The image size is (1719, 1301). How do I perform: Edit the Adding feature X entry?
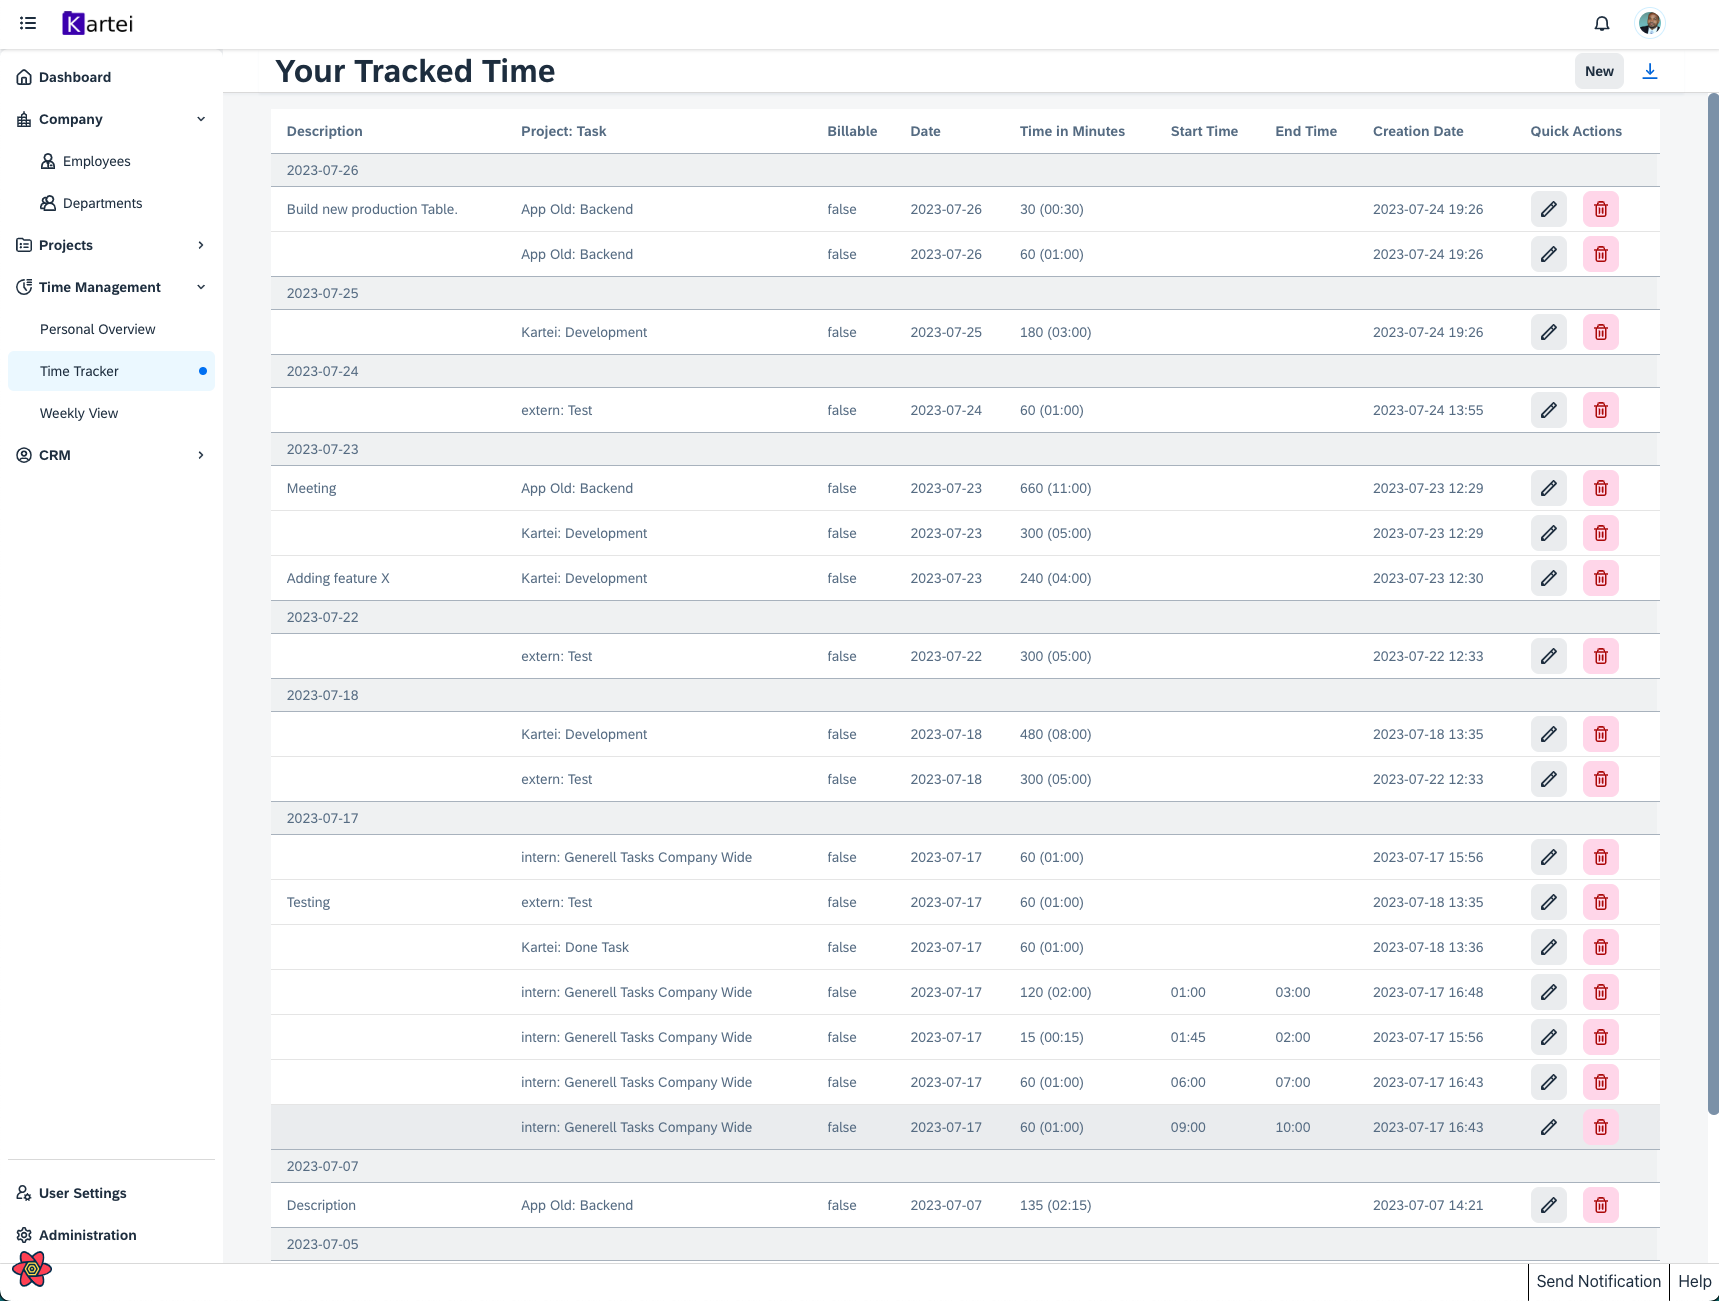(x=1548, y=578)
